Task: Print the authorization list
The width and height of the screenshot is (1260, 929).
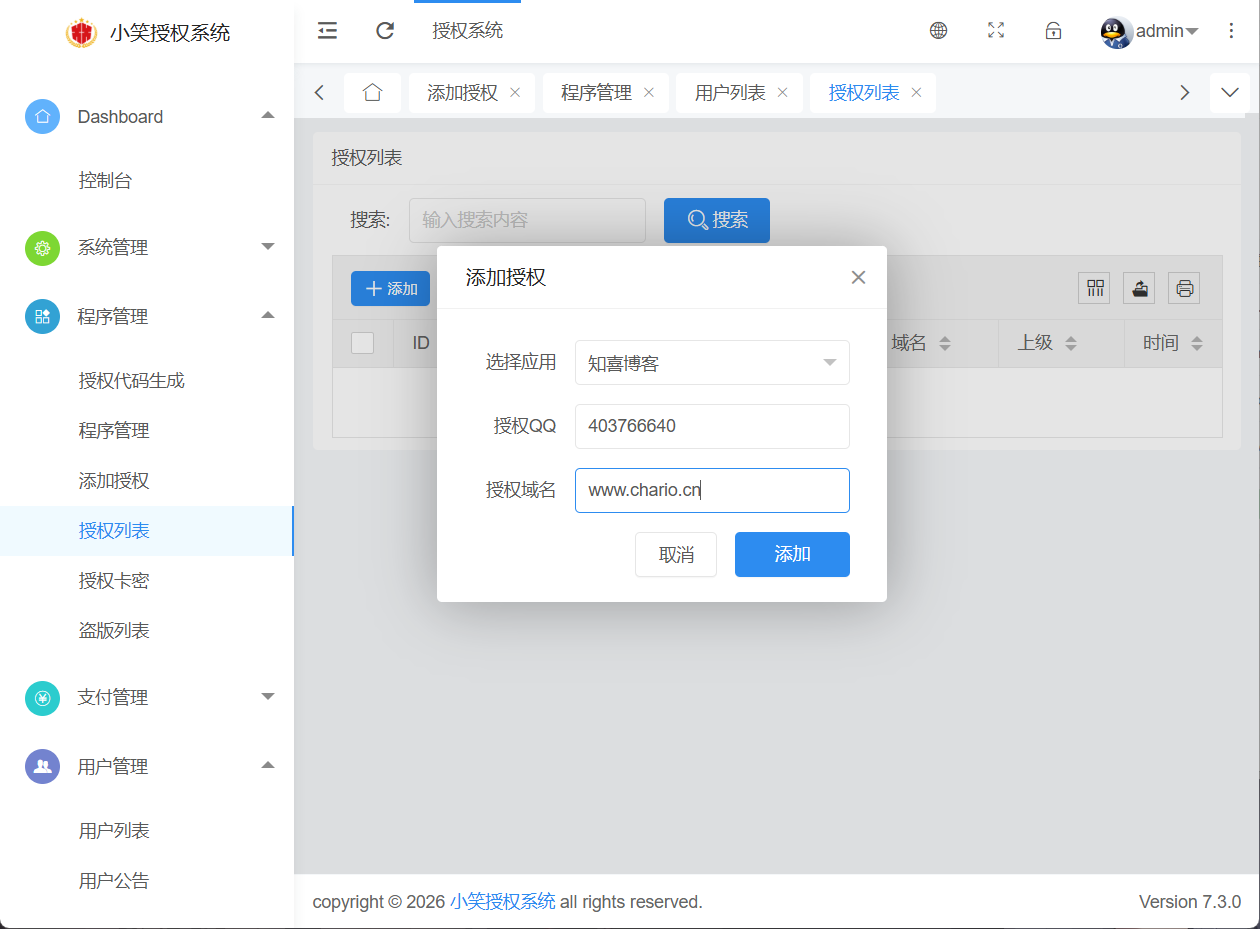Action: click(x=1184, y=288)
